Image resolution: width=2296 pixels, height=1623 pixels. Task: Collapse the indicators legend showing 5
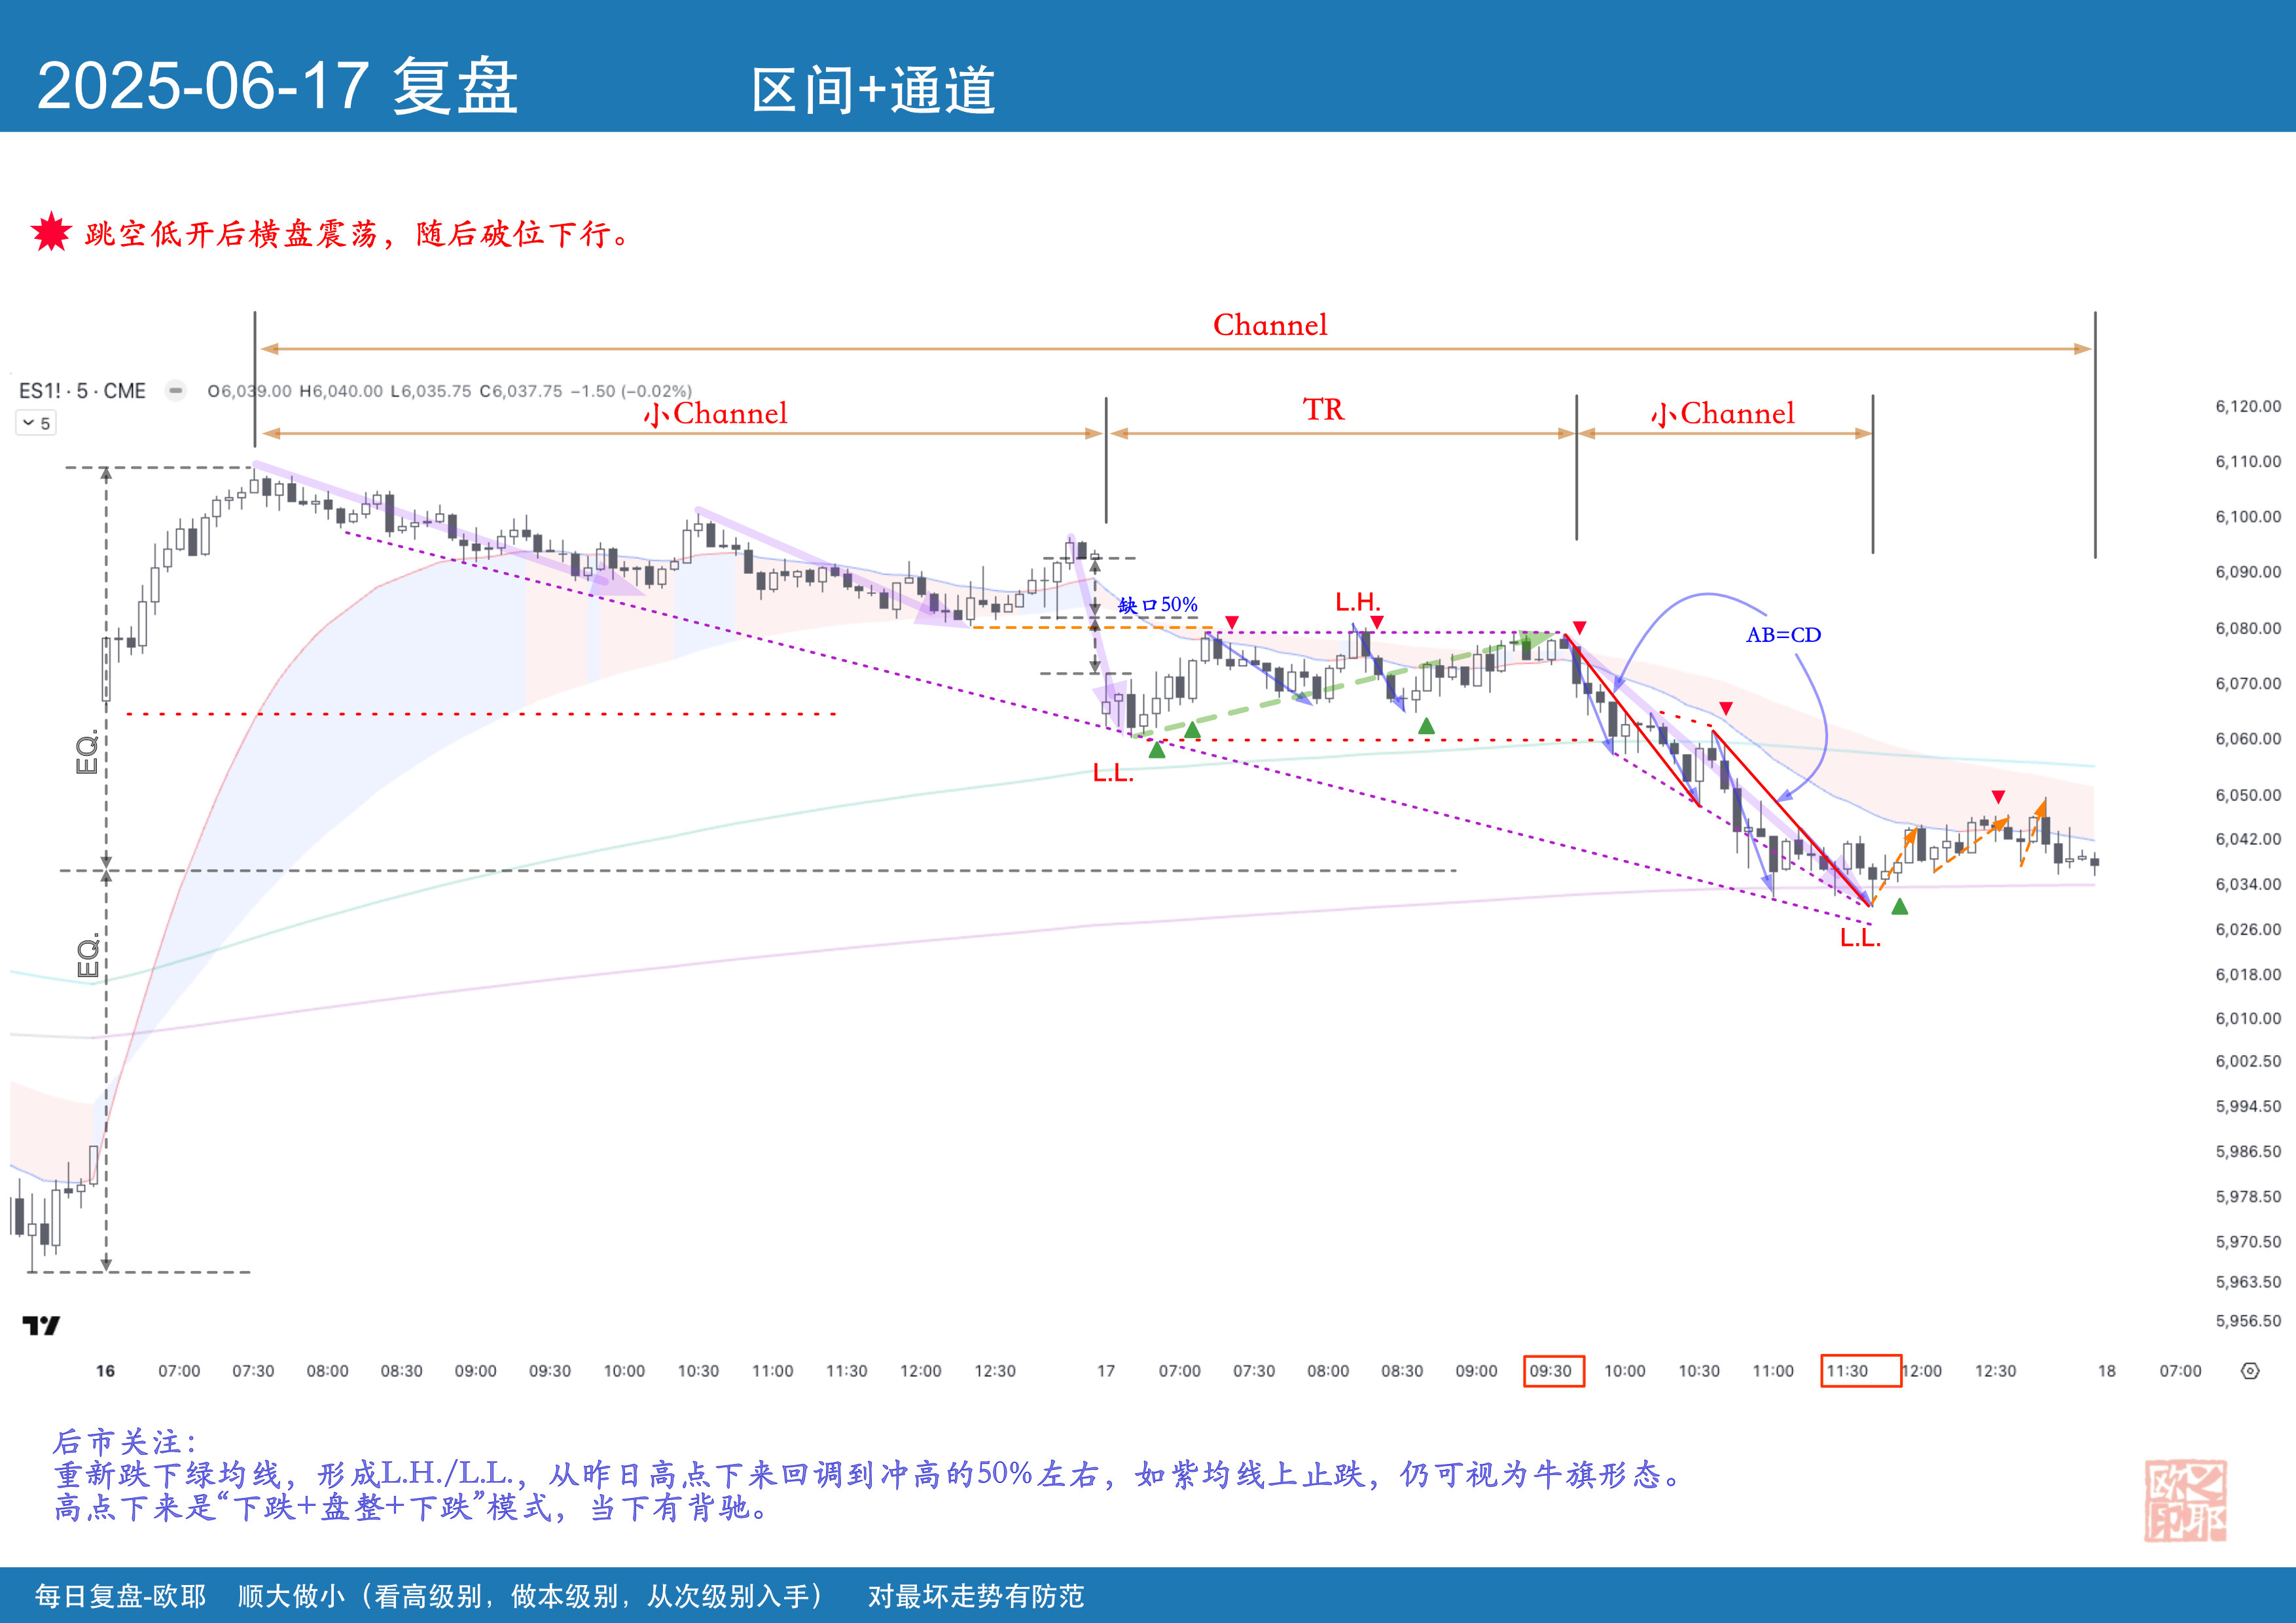[x=36, y=423]
